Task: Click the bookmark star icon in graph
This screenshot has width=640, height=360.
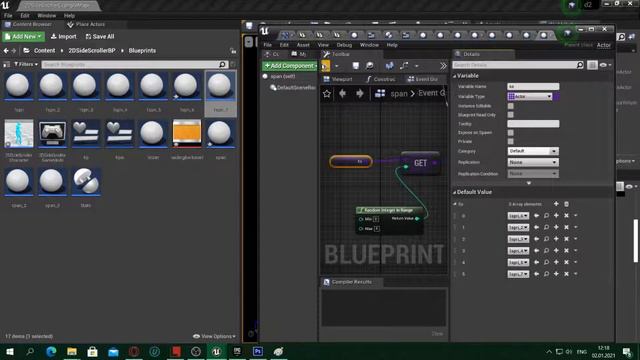Action: [327, 94]
